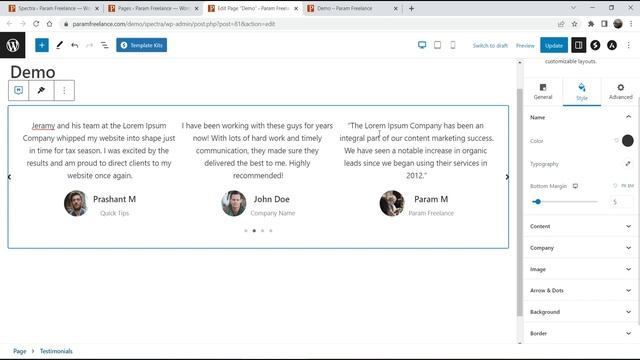Click the Update button

tap(553, 45)
